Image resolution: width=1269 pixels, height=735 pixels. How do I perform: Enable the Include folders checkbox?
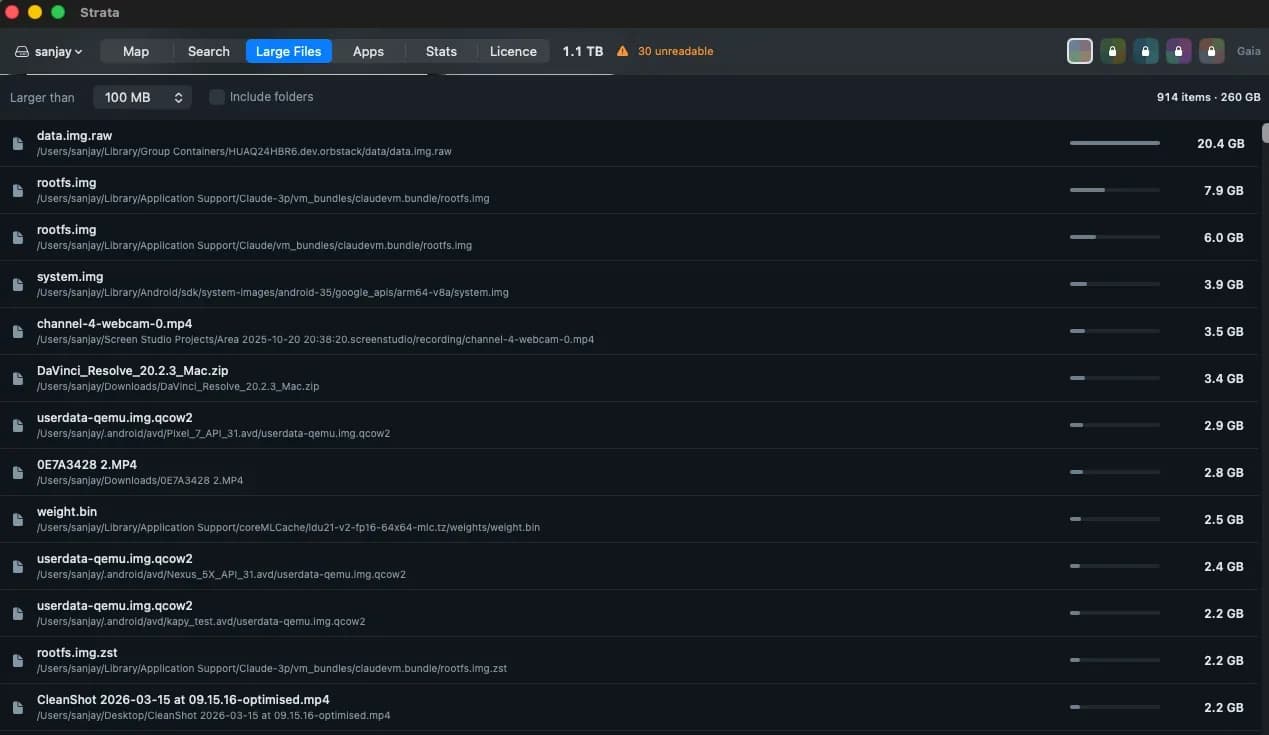pyautogui.click(x=216, y=97)
